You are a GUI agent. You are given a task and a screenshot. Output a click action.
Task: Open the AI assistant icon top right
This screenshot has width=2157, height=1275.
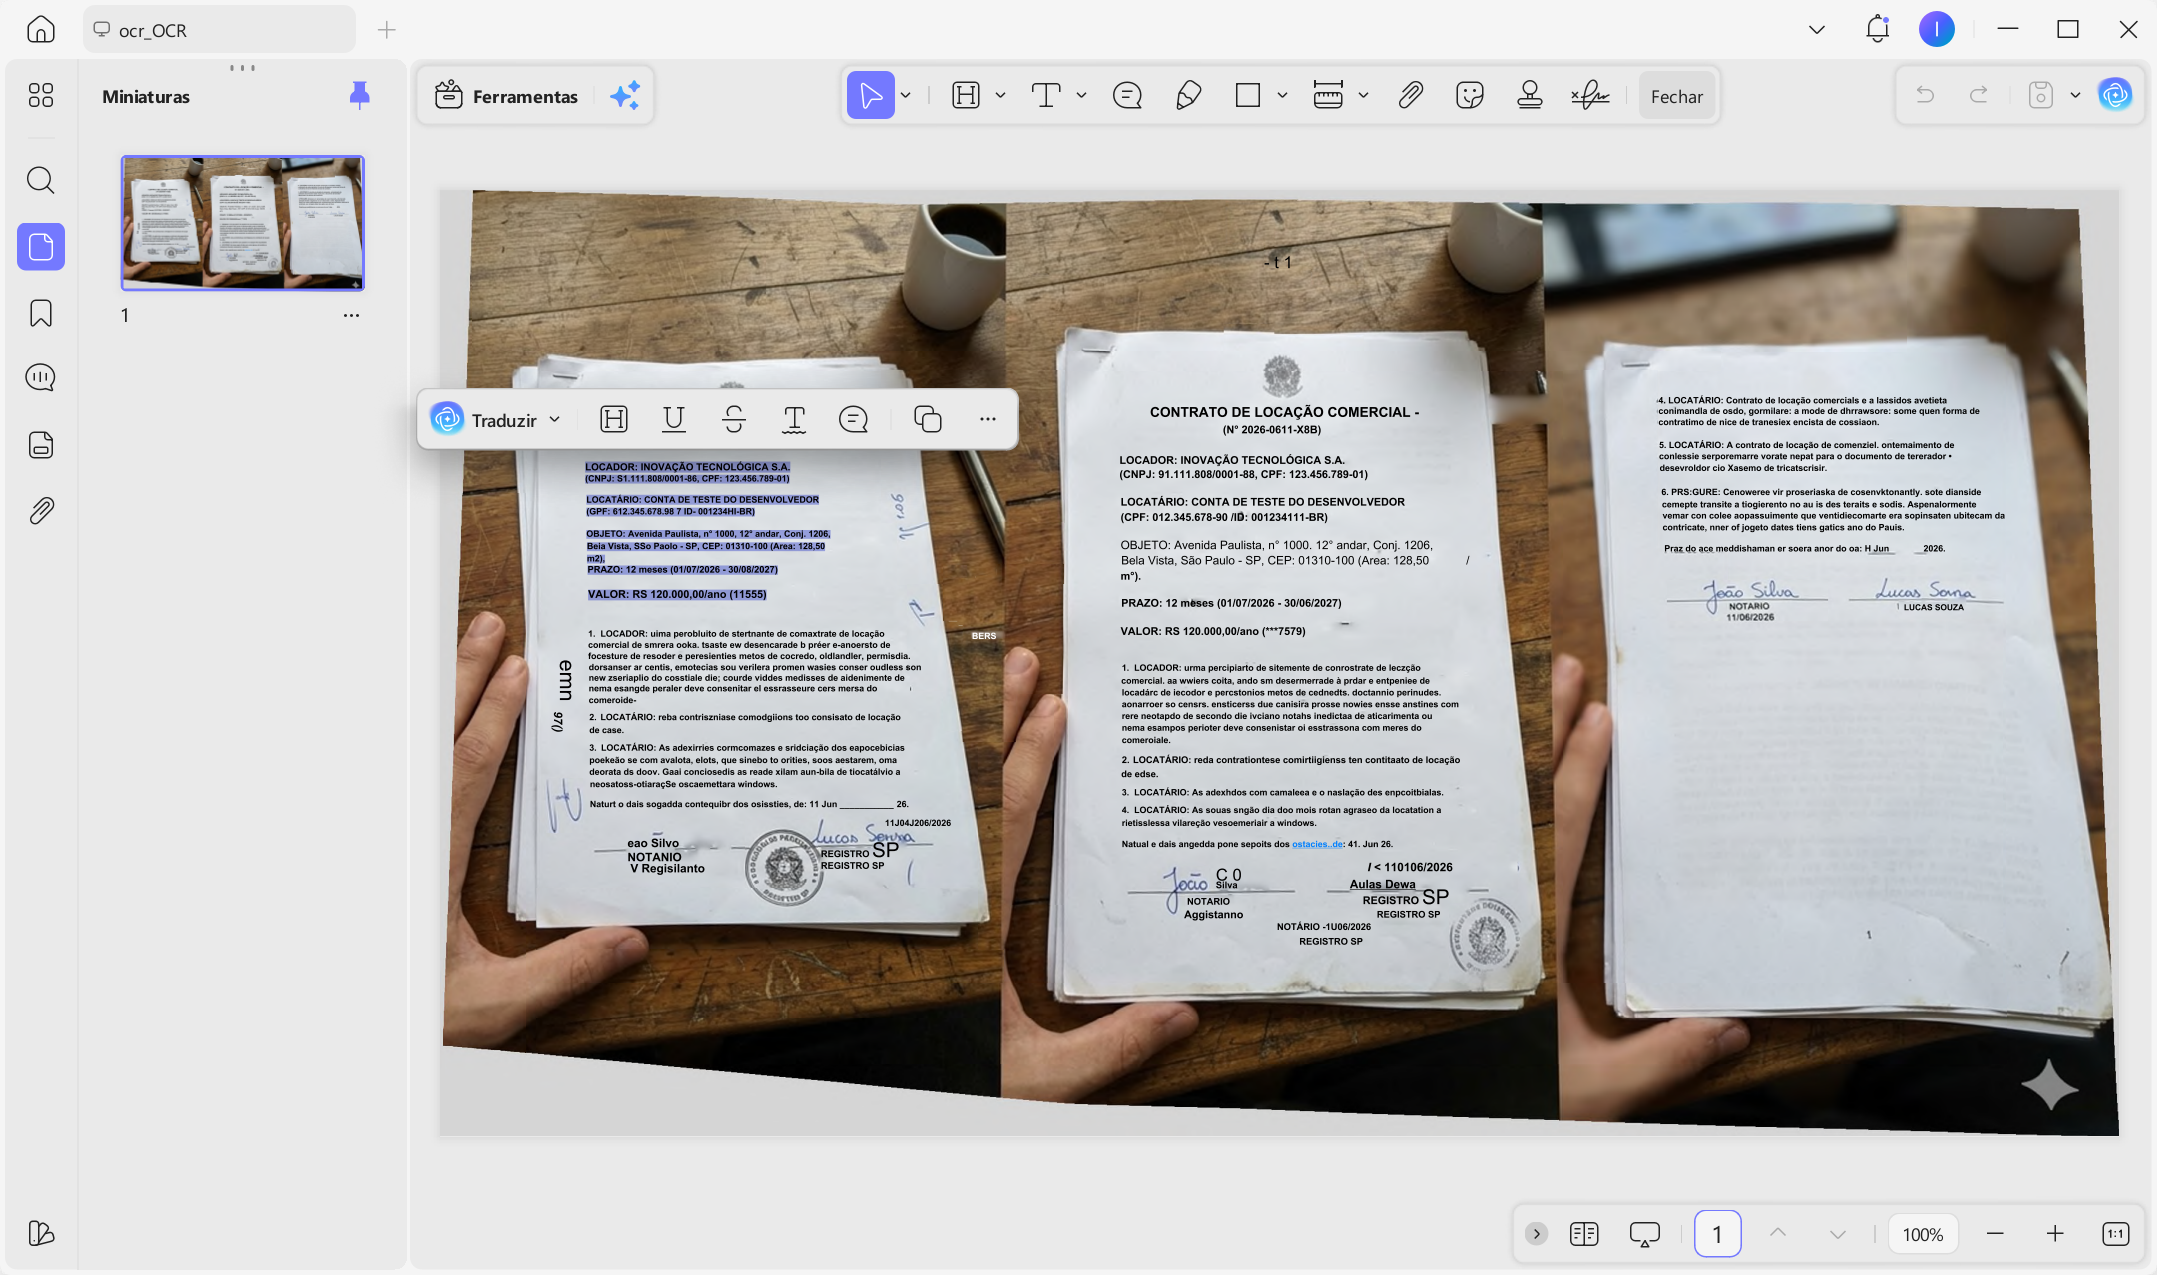tap(2115, 95)
